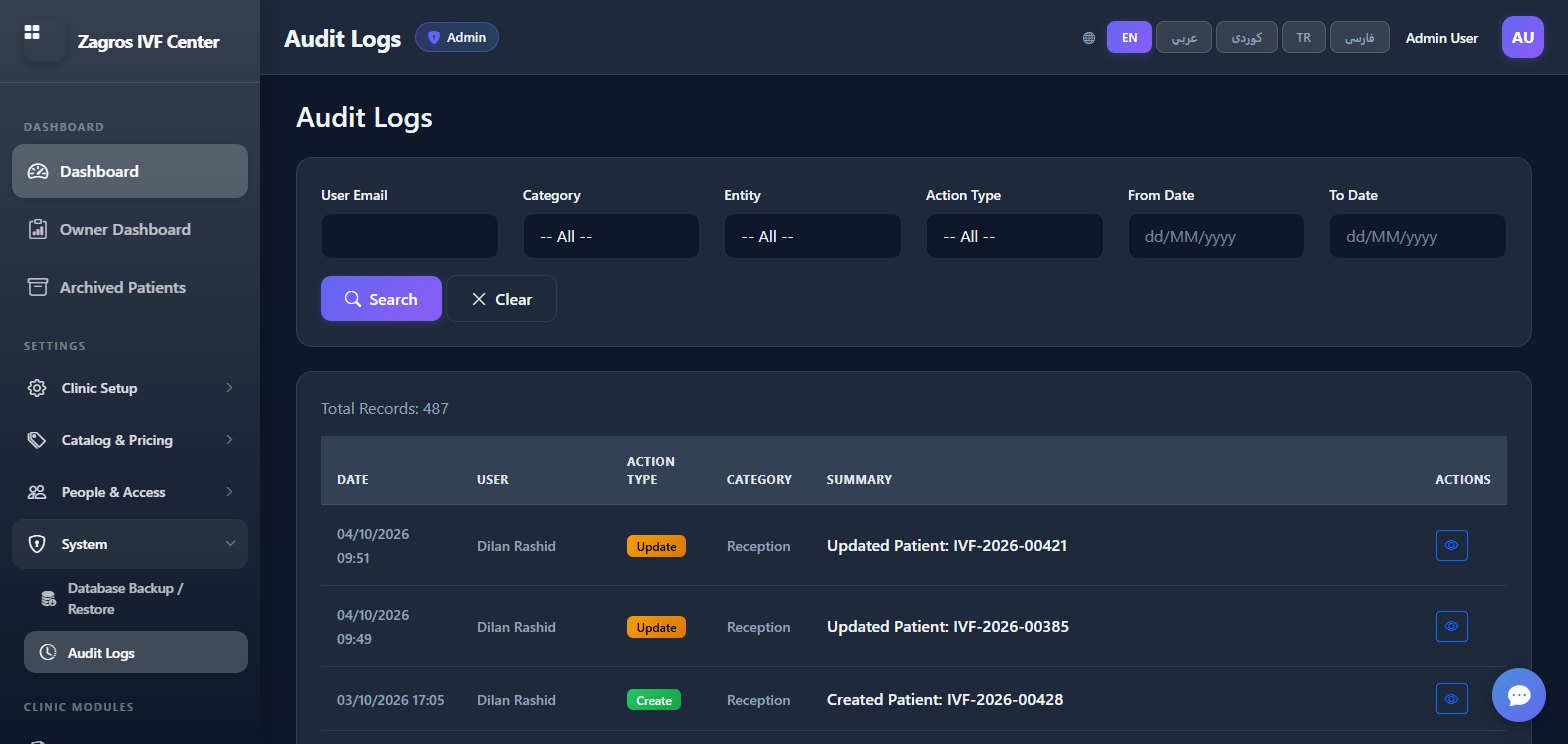The image size is (1568, 744).
Task: View details for Updated Patient IVF-2026-00421
Action: (1452, 546)
